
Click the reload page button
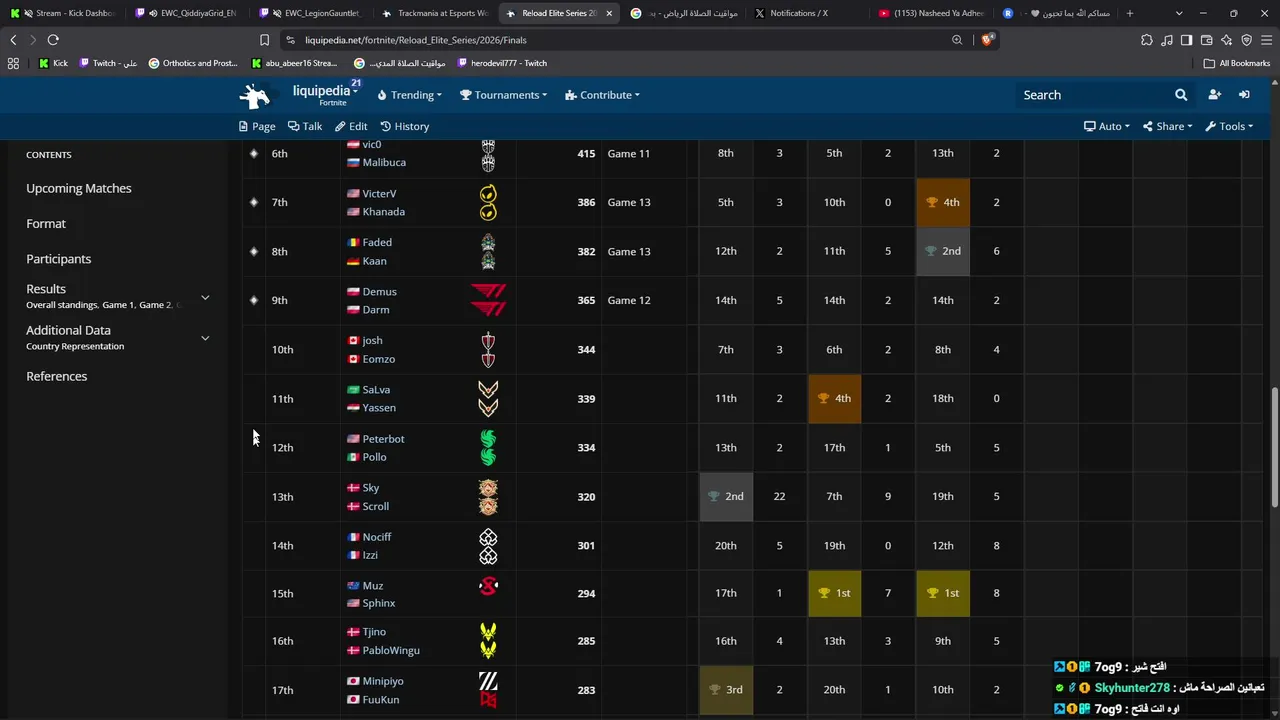tap(53, 40)
